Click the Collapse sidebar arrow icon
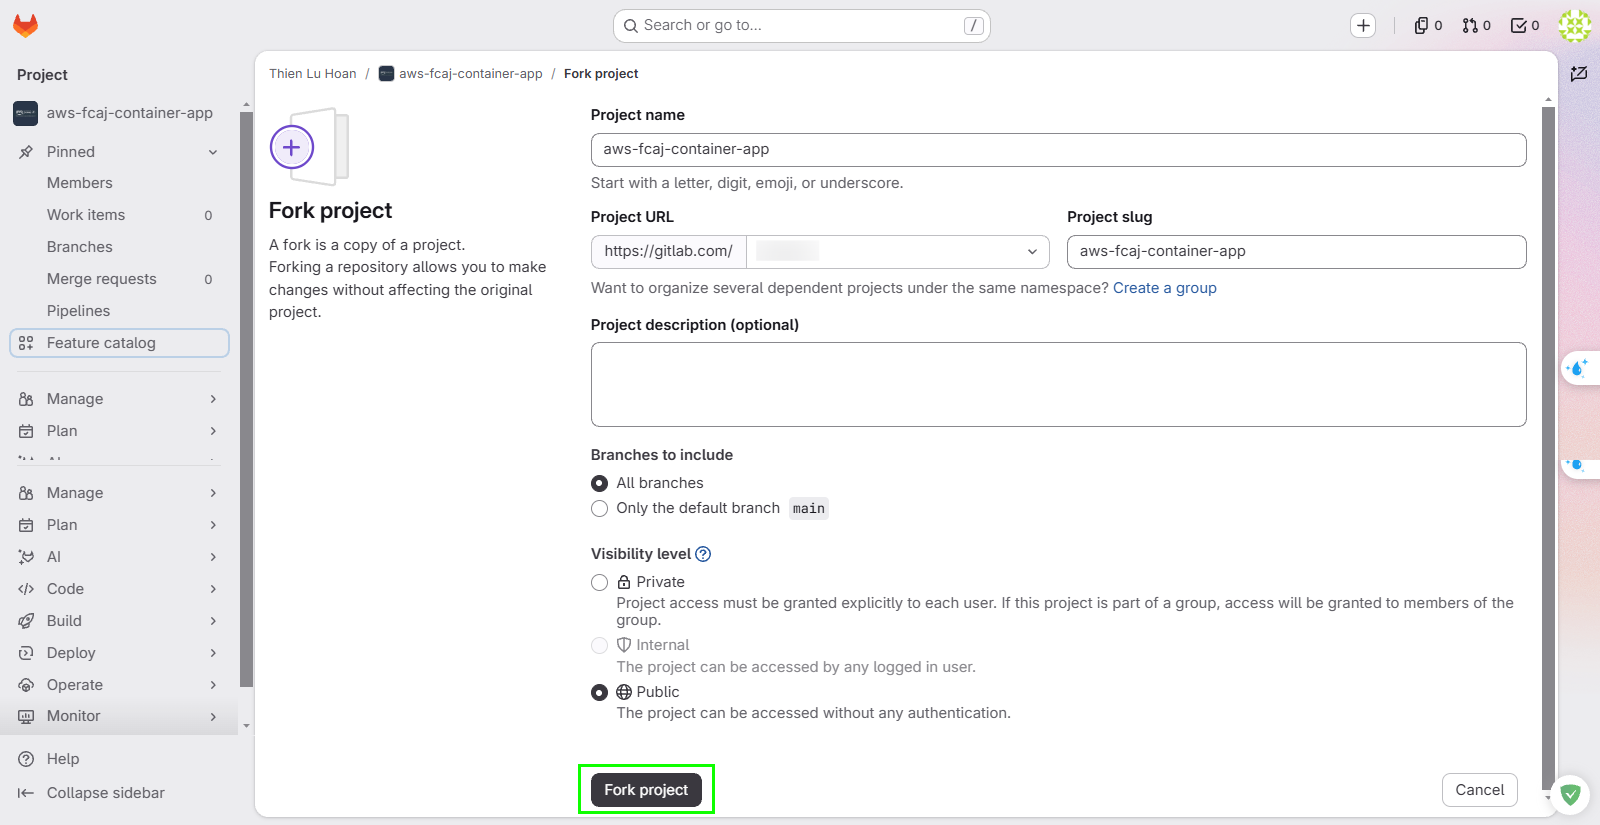The image size is (1600, 825). coord(26,793)
